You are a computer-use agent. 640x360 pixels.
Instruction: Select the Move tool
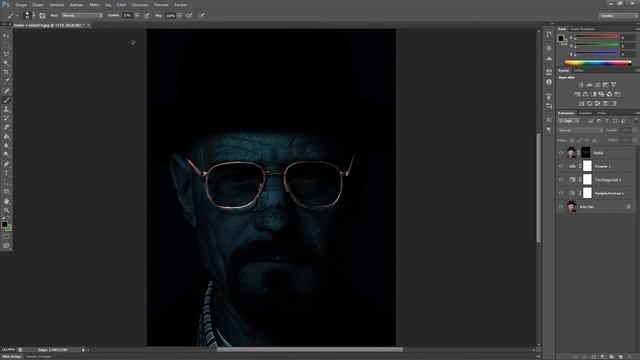coord(6,36)
